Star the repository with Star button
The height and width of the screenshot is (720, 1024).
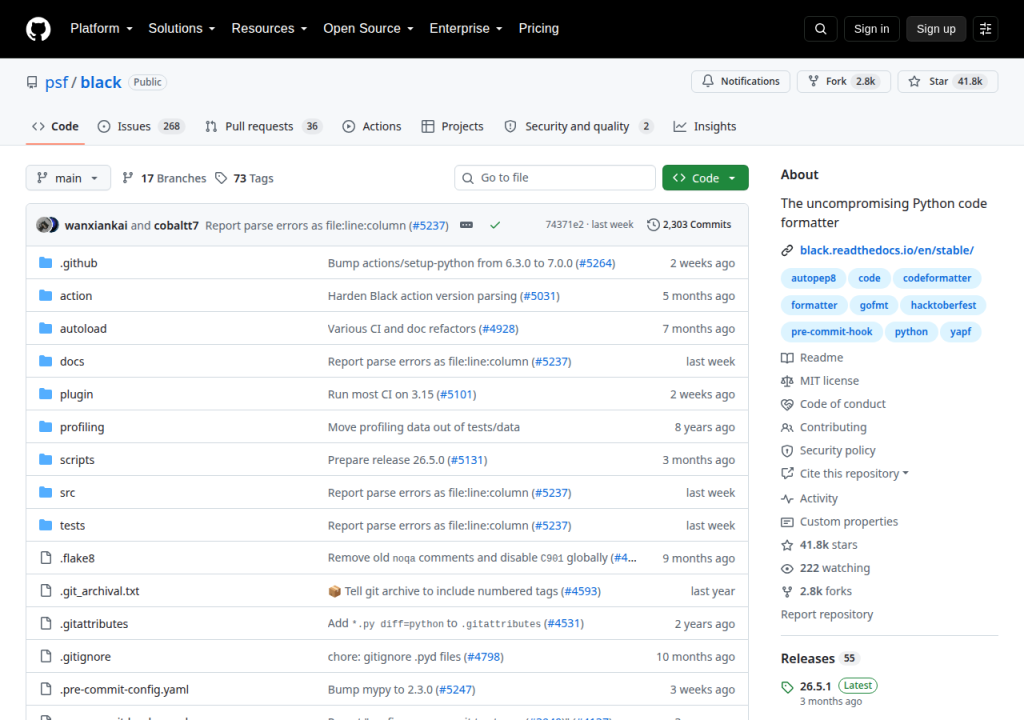(x=948, y=81)
